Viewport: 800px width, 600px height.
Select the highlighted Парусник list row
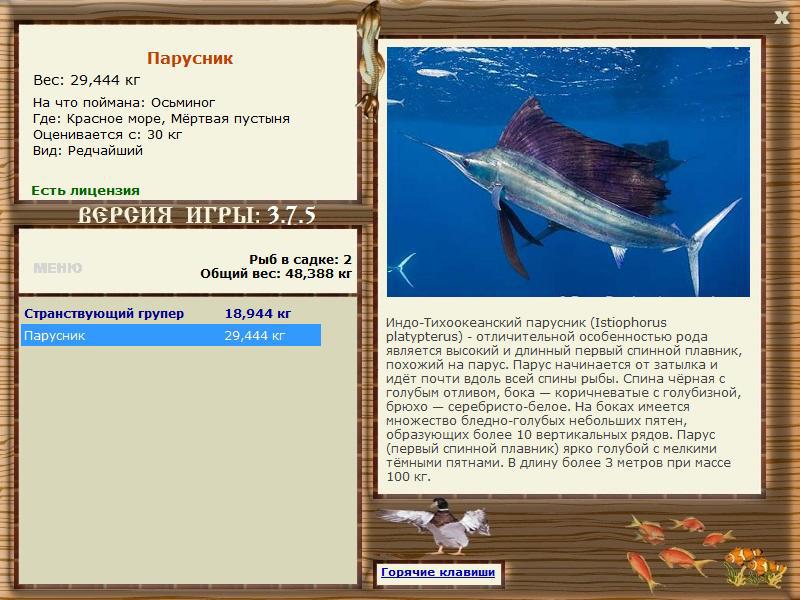171,335
